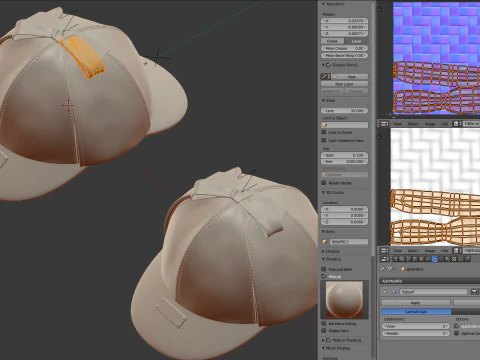Screen dimensions: 480x360
Task: Open the Scene properties tab
Action: [x=409, y=259]
